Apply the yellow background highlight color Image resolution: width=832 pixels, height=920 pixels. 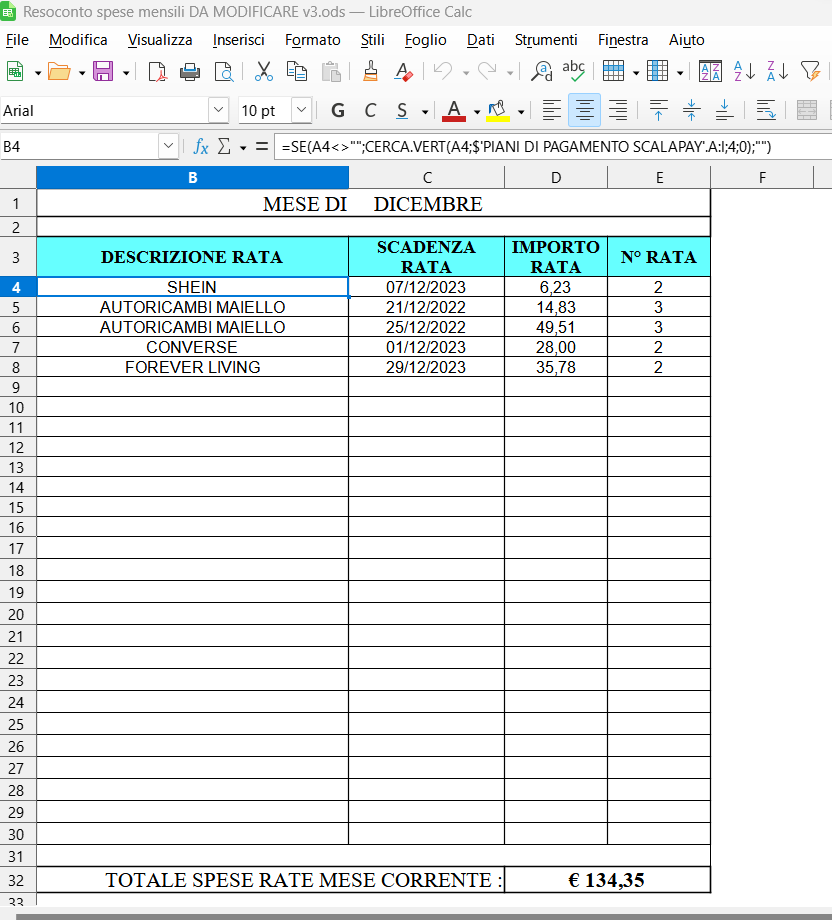tap(498, 111)
